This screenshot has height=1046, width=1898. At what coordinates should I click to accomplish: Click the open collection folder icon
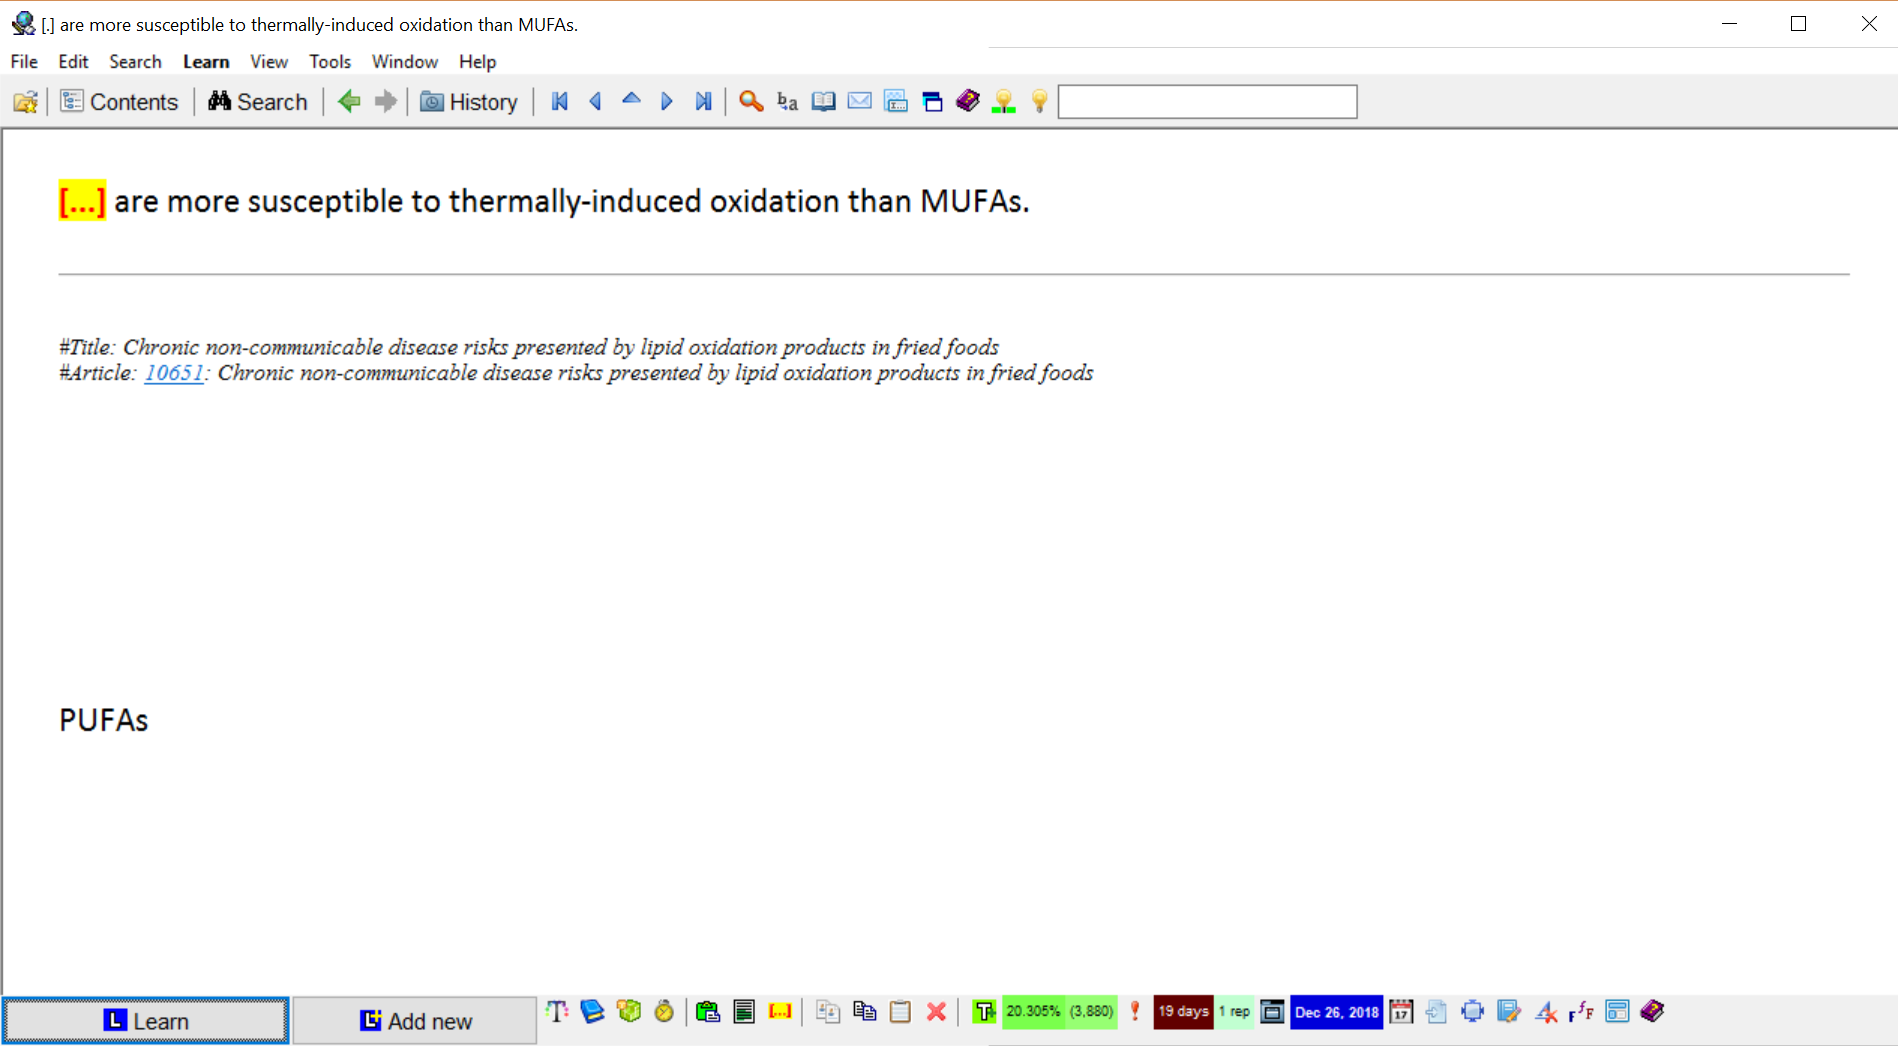pos(25,101)
